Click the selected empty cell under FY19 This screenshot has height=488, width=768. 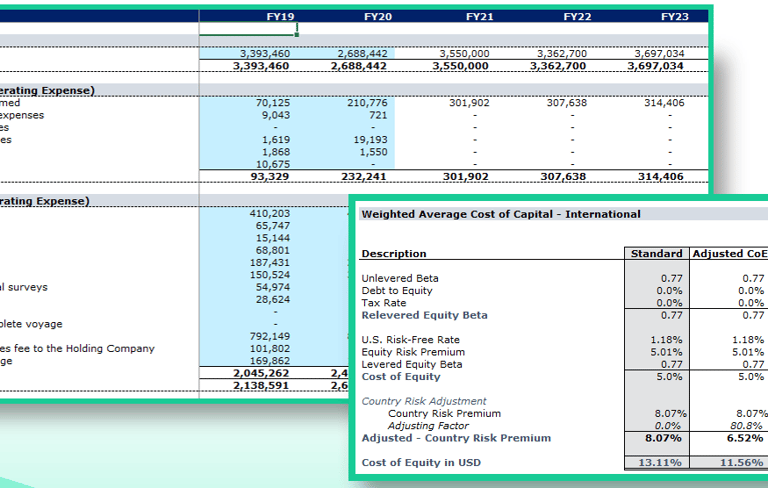coord(248,29)
